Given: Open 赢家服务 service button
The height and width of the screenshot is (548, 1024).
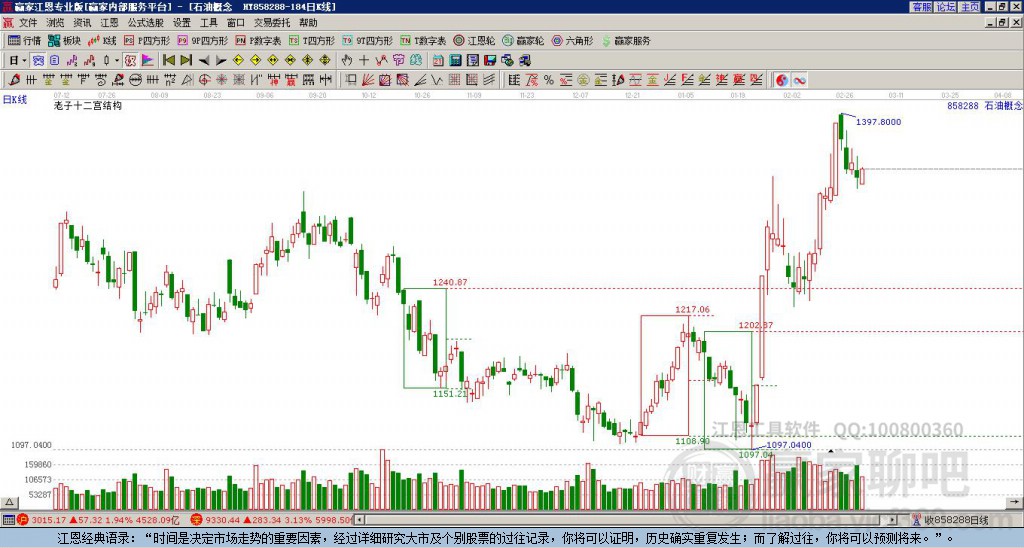Looking at the screenshot, I should [x=626, y=40].
